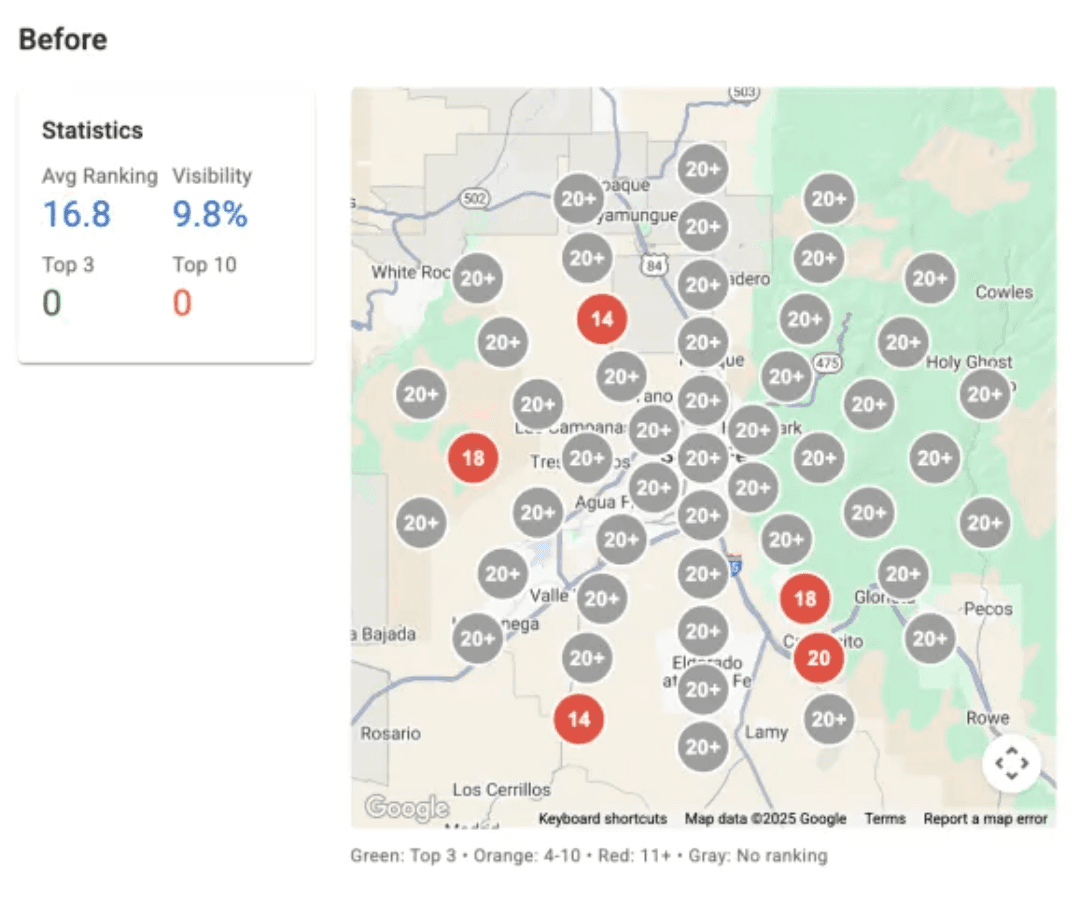
Task: Click the Map data ©2025 Google text
Action: click(x=765, y=818)
